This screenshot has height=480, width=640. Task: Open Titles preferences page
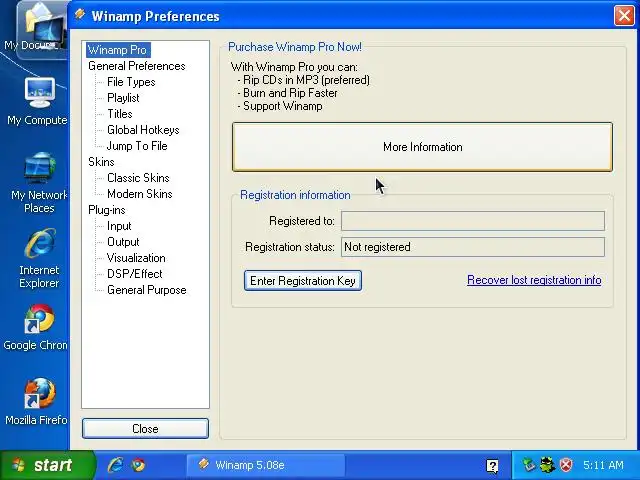coord(120,114)
